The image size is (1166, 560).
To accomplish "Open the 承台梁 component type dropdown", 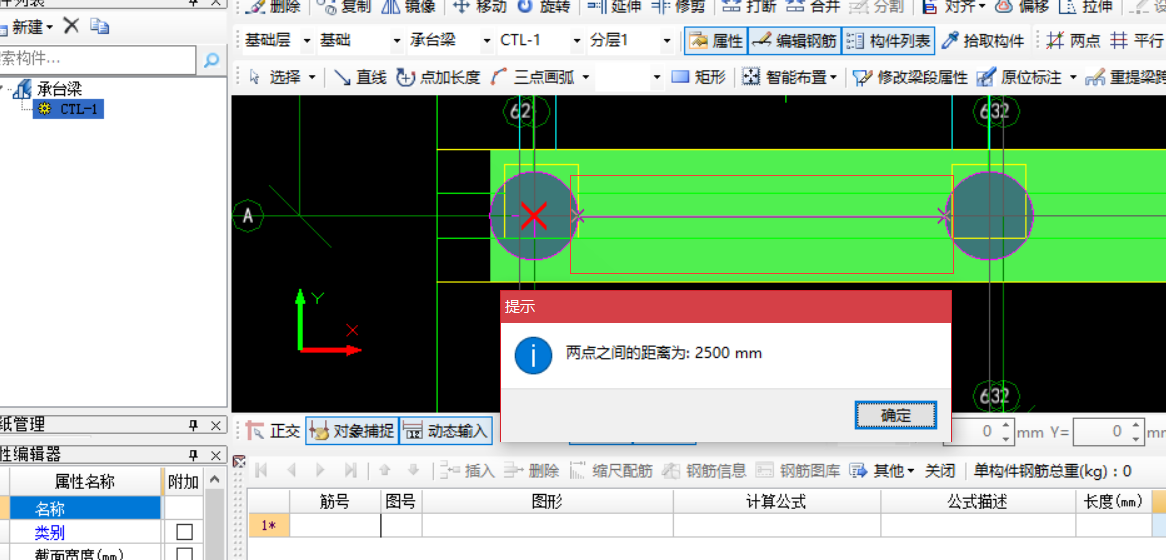I will pyautogui.click(x=487, y=41).
